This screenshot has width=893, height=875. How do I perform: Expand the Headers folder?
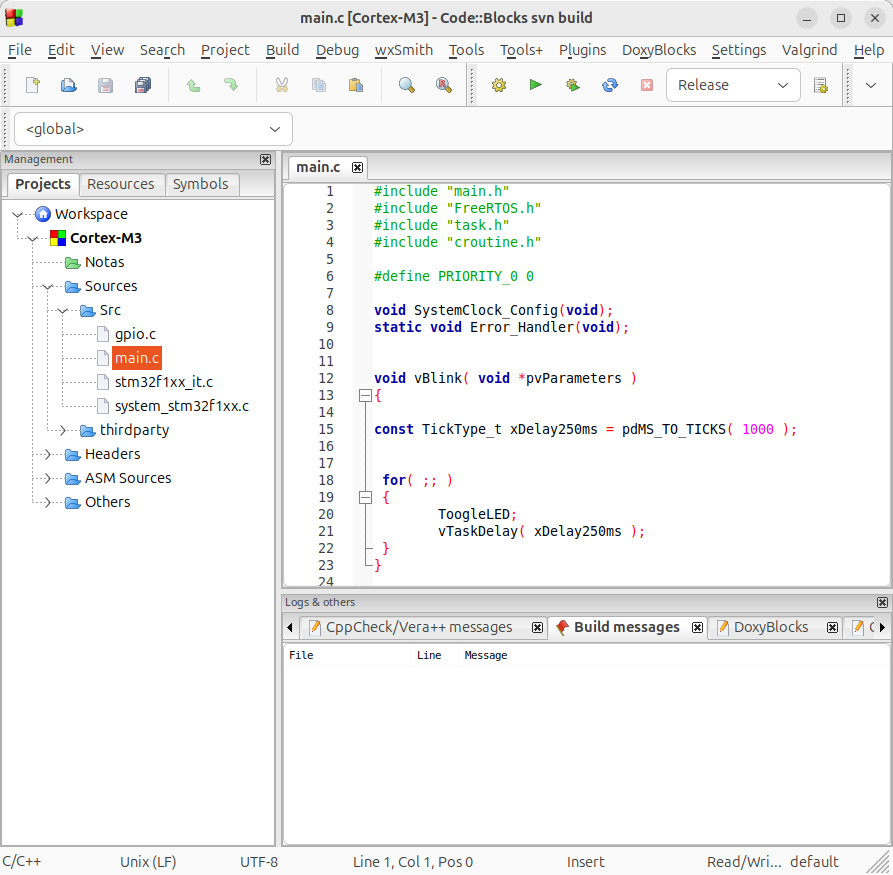click(48, 454)
